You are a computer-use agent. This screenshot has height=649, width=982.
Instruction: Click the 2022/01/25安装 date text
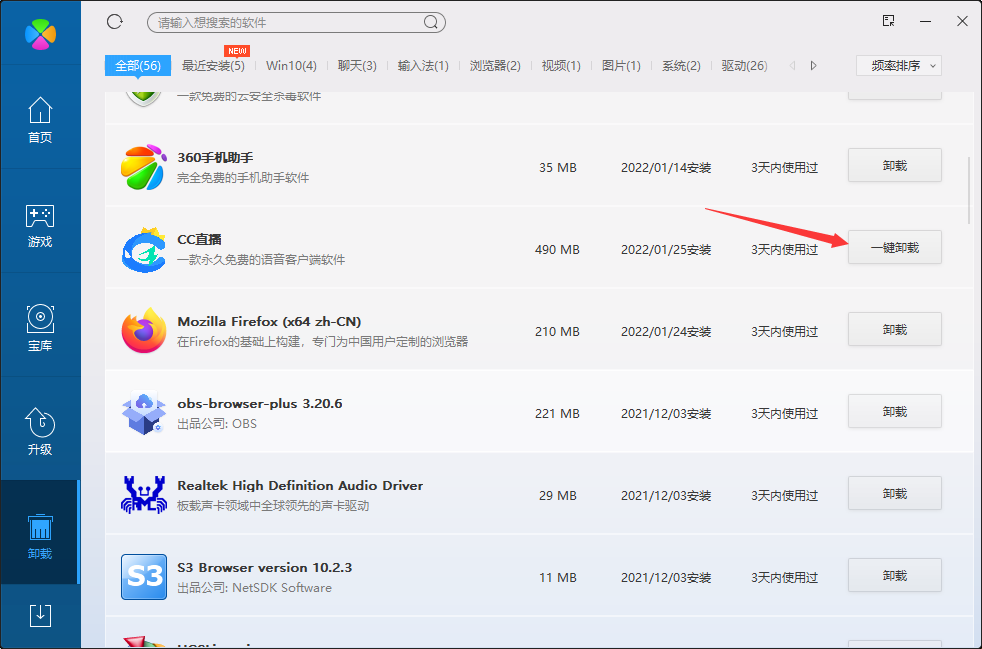(666, 249)
